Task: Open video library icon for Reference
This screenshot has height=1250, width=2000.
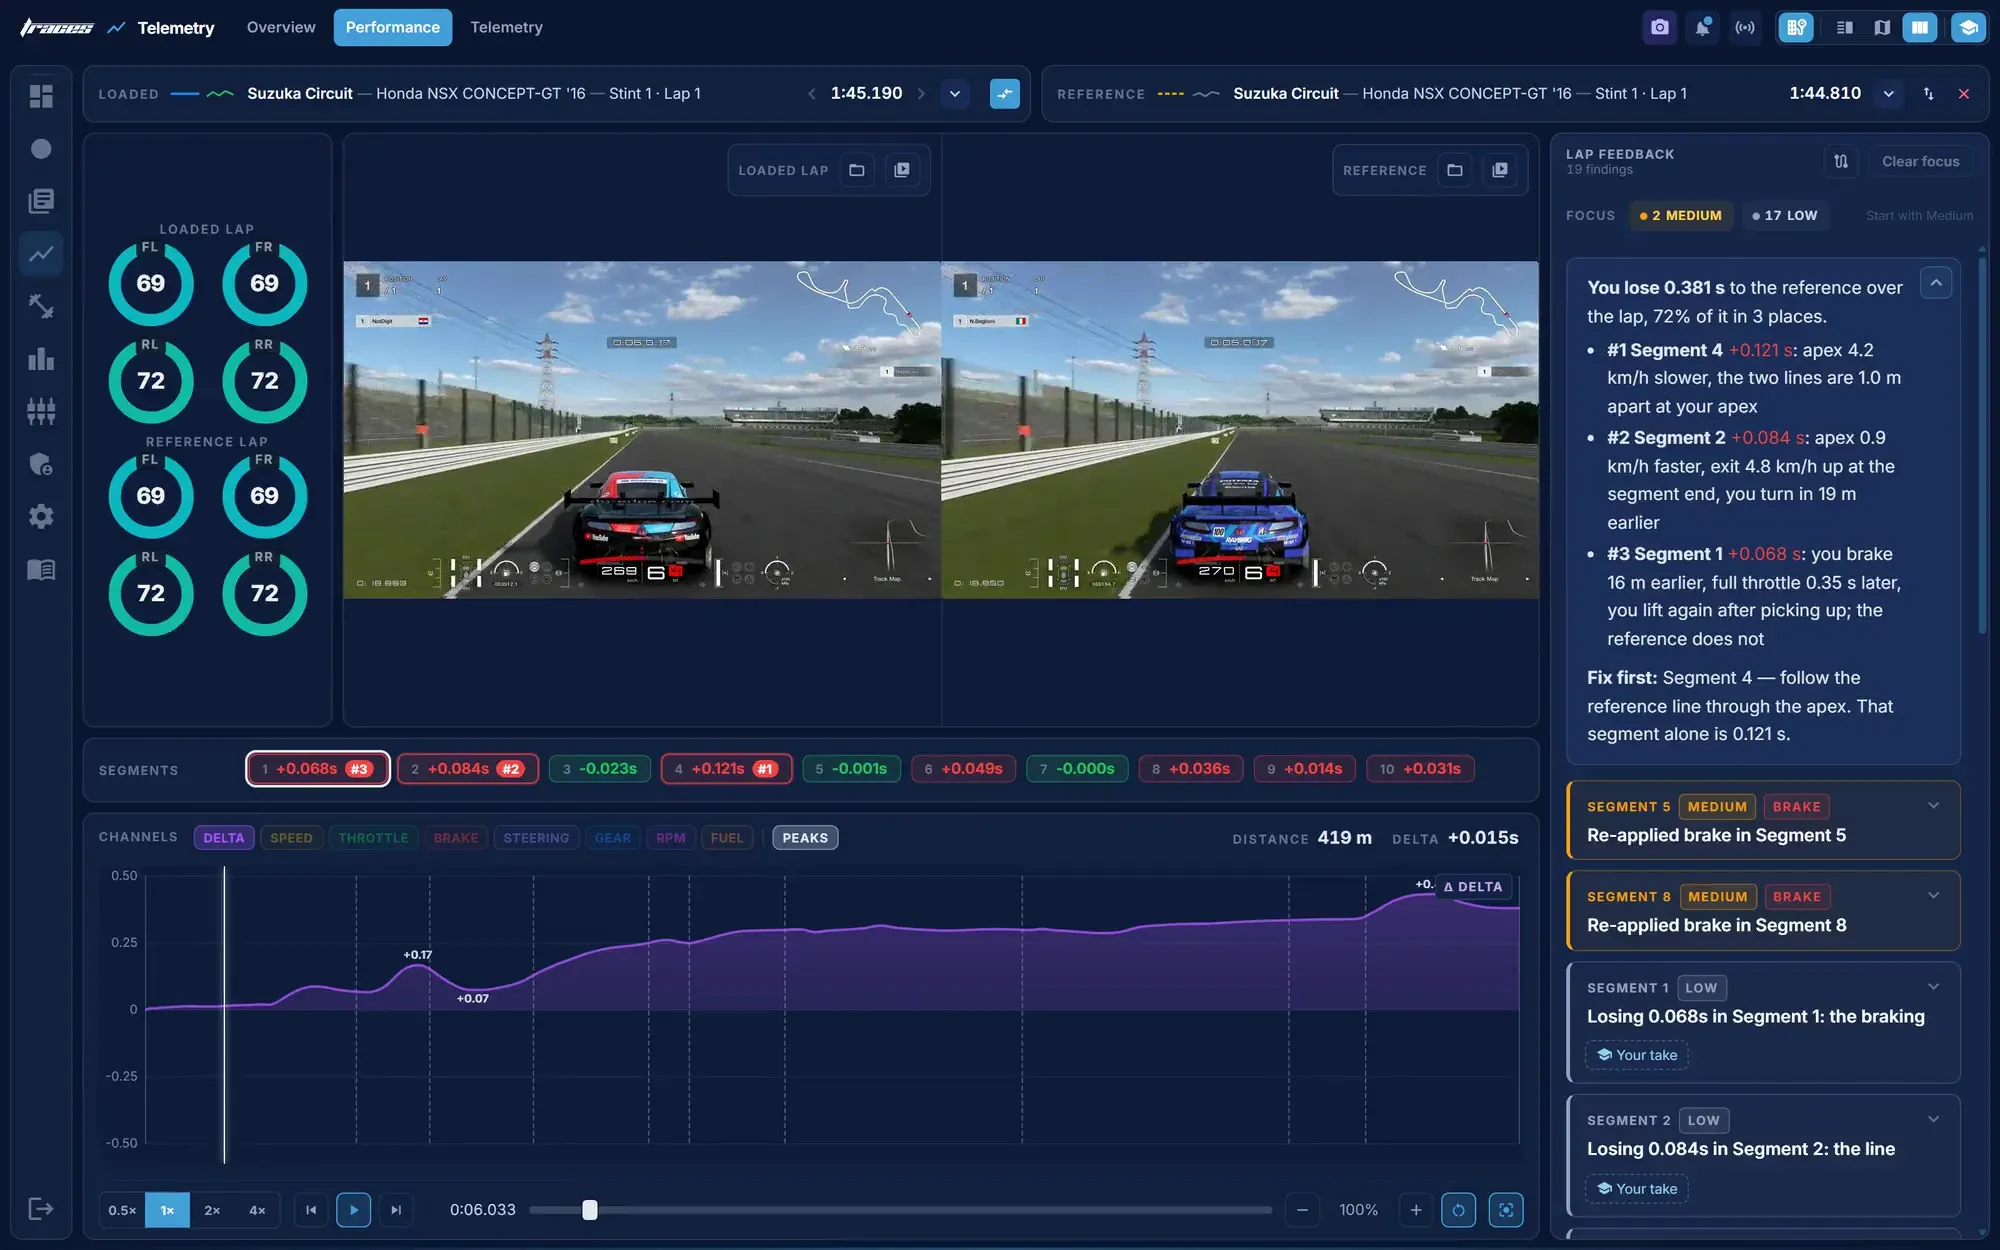Action: click(x=1500, y=170)
